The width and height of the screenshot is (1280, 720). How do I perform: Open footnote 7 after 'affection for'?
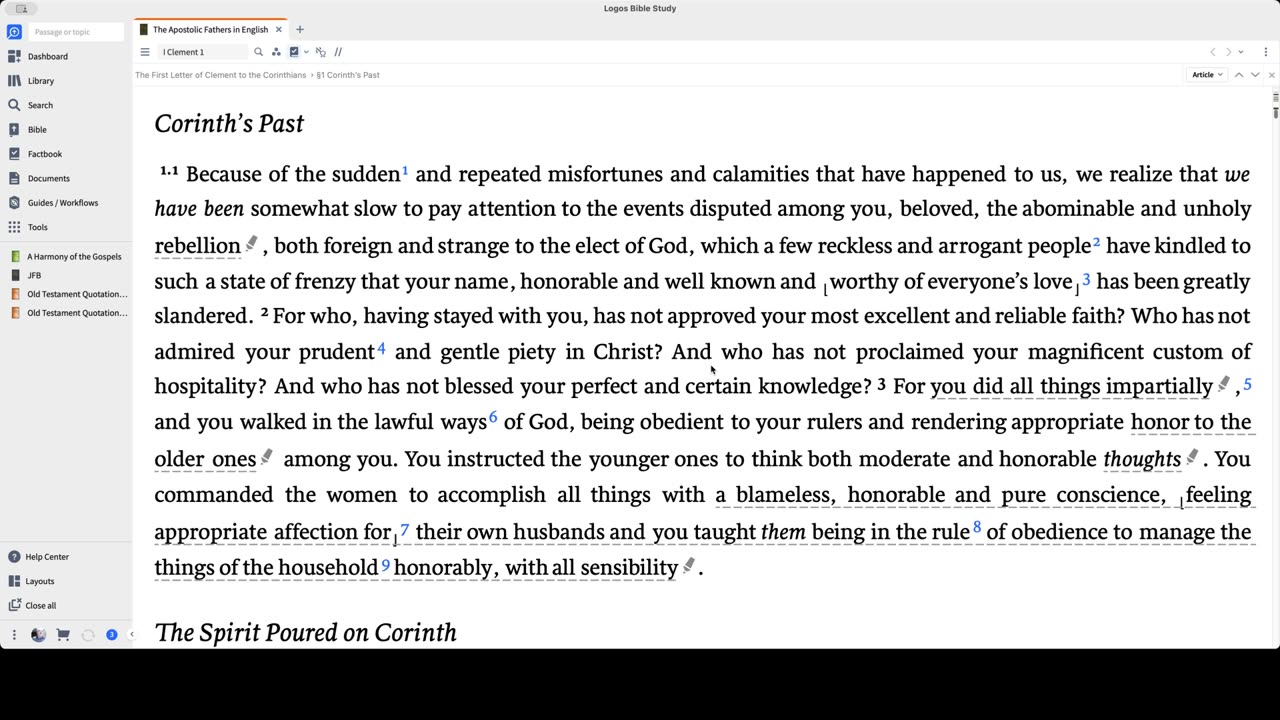405,529
